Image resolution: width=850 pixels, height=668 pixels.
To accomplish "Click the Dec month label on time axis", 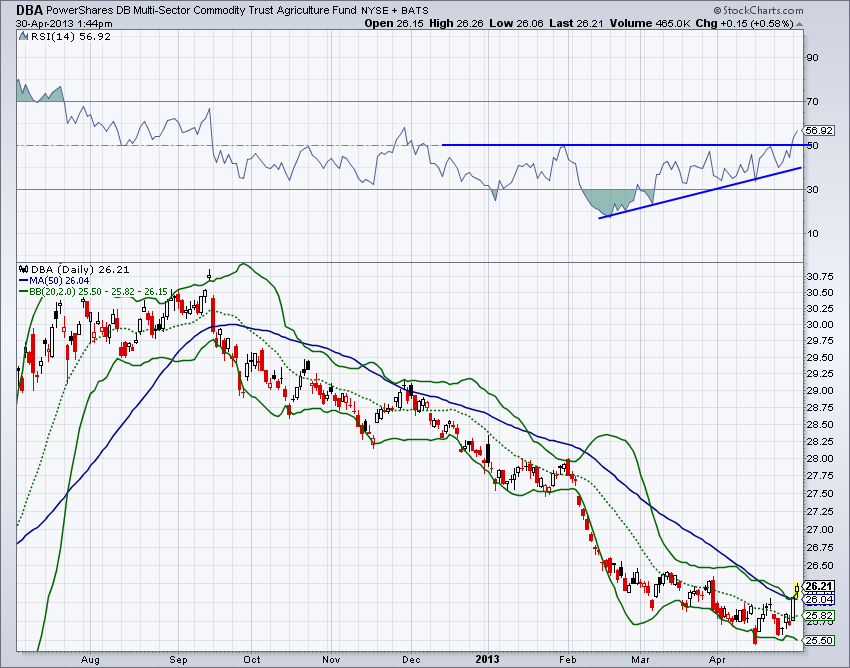I will pyautogui.click(x=411, y=660).
